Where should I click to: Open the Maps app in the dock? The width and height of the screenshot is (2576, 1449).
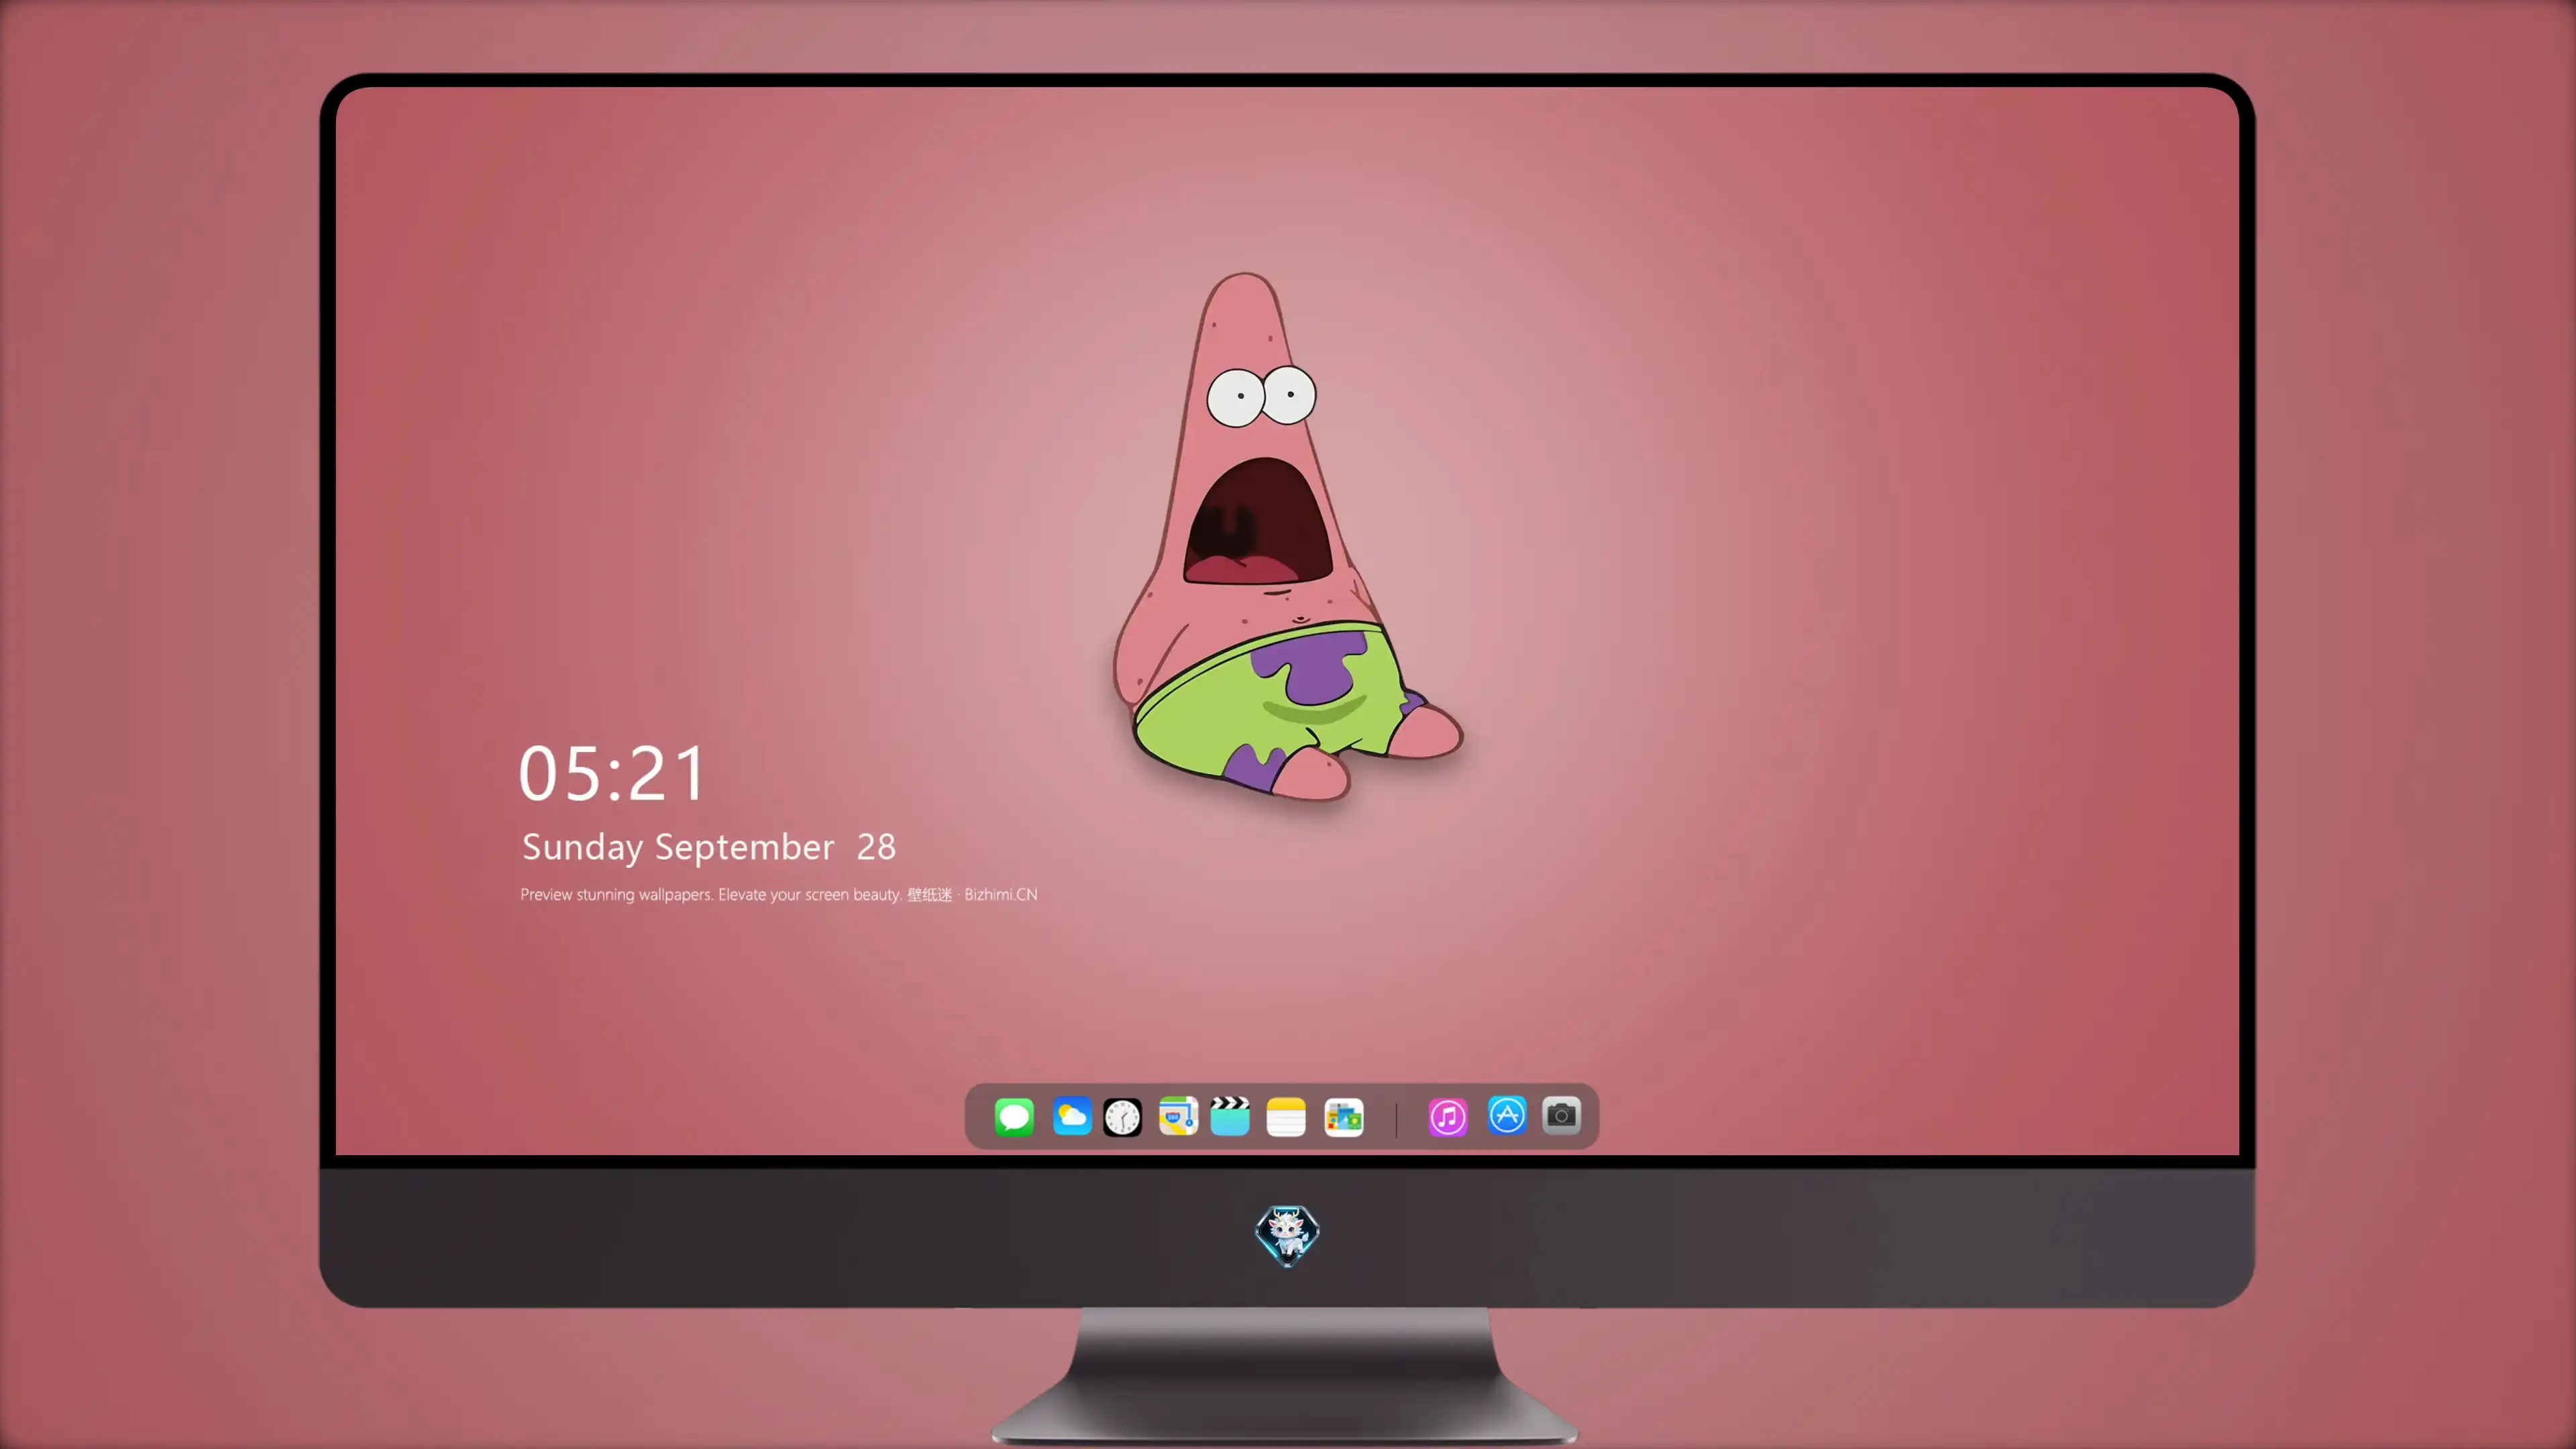coord(1178,1116)
